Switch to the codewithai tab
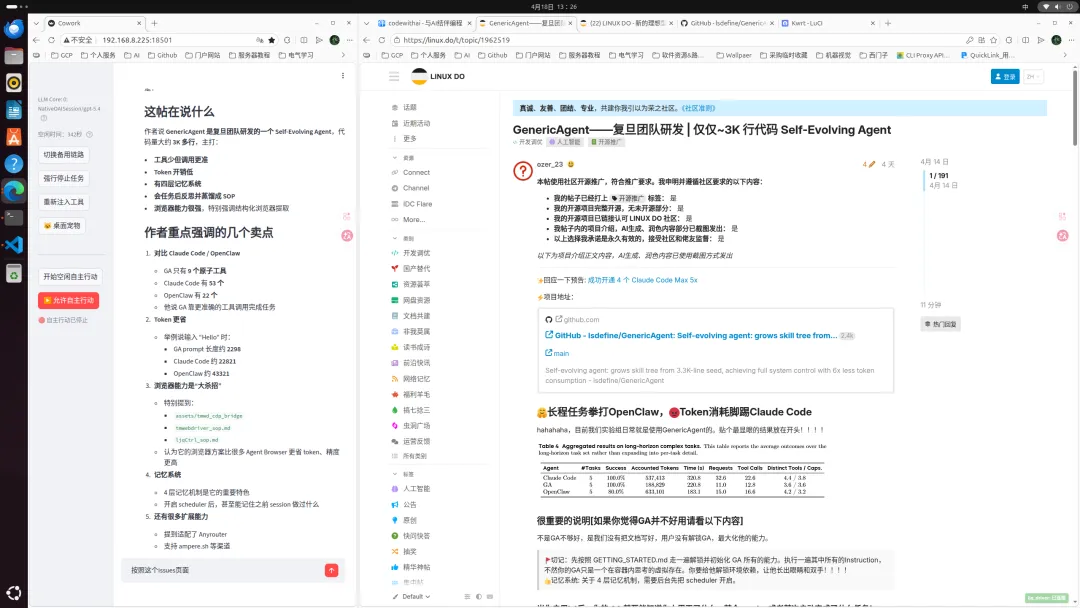Image resolution: width=1080 pixels, height=608 pixels. (x=424, y=23)
